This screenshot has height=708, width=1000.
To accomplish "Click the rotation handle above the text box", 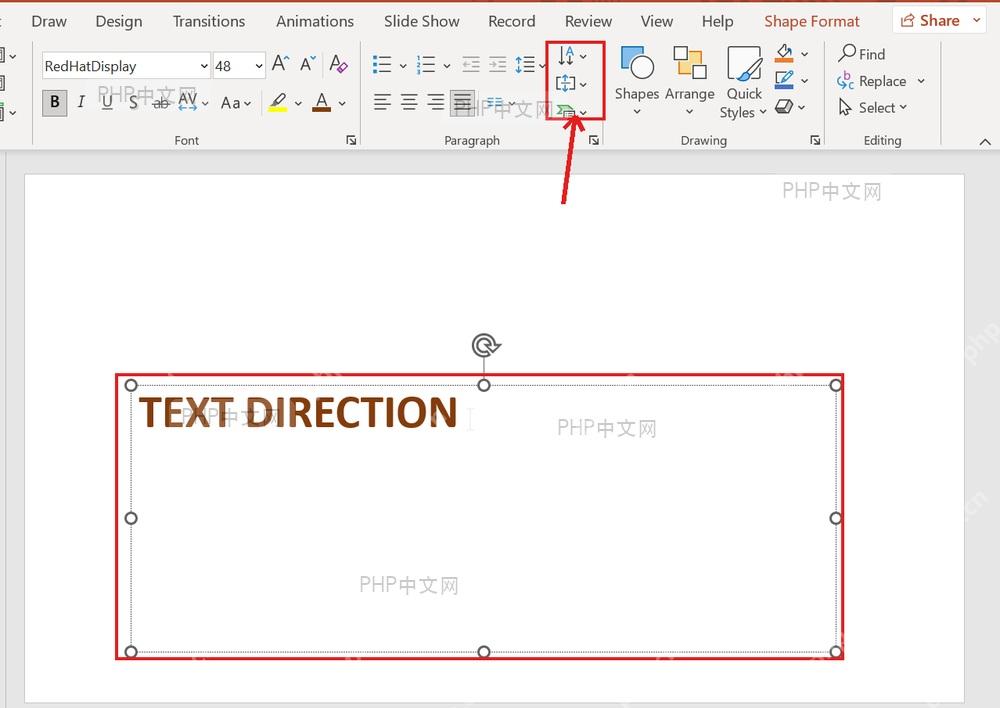I will [485, 345].
